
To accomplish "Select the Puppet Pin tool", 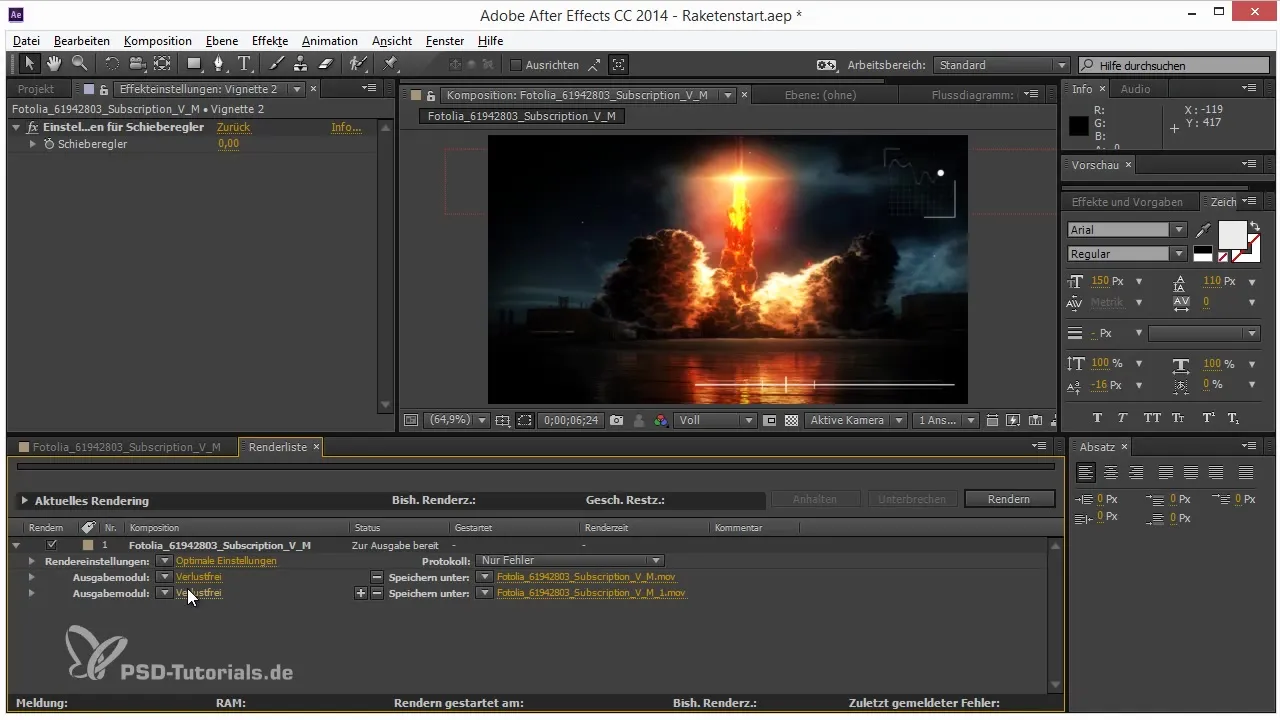I will pos(391,64).
